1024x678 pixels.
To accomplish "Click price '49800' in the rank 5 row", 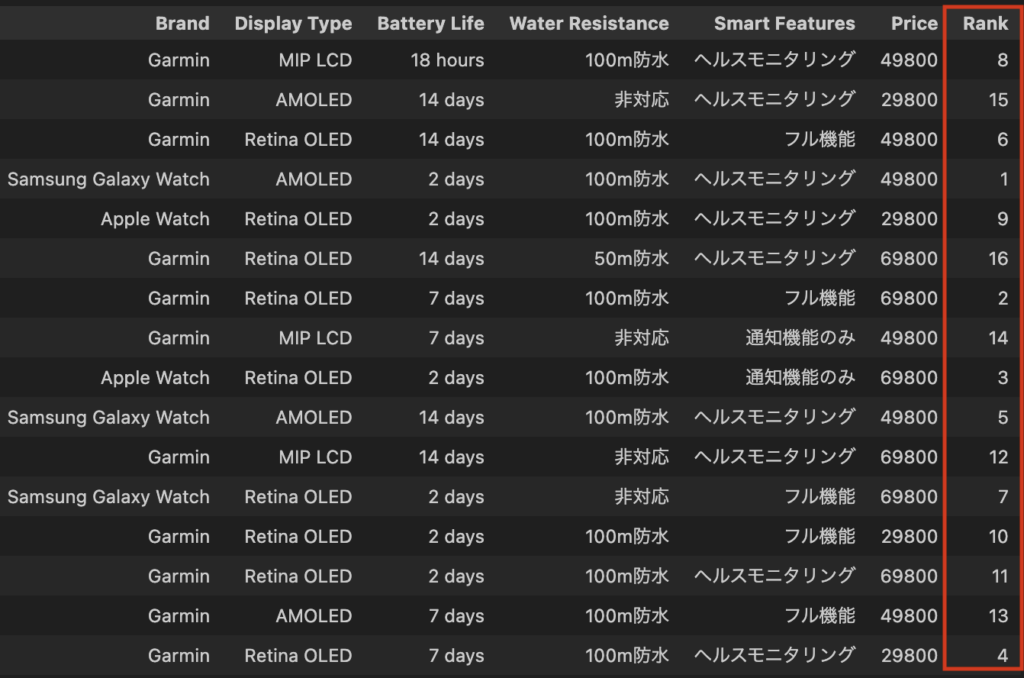I will coord(909,417).
